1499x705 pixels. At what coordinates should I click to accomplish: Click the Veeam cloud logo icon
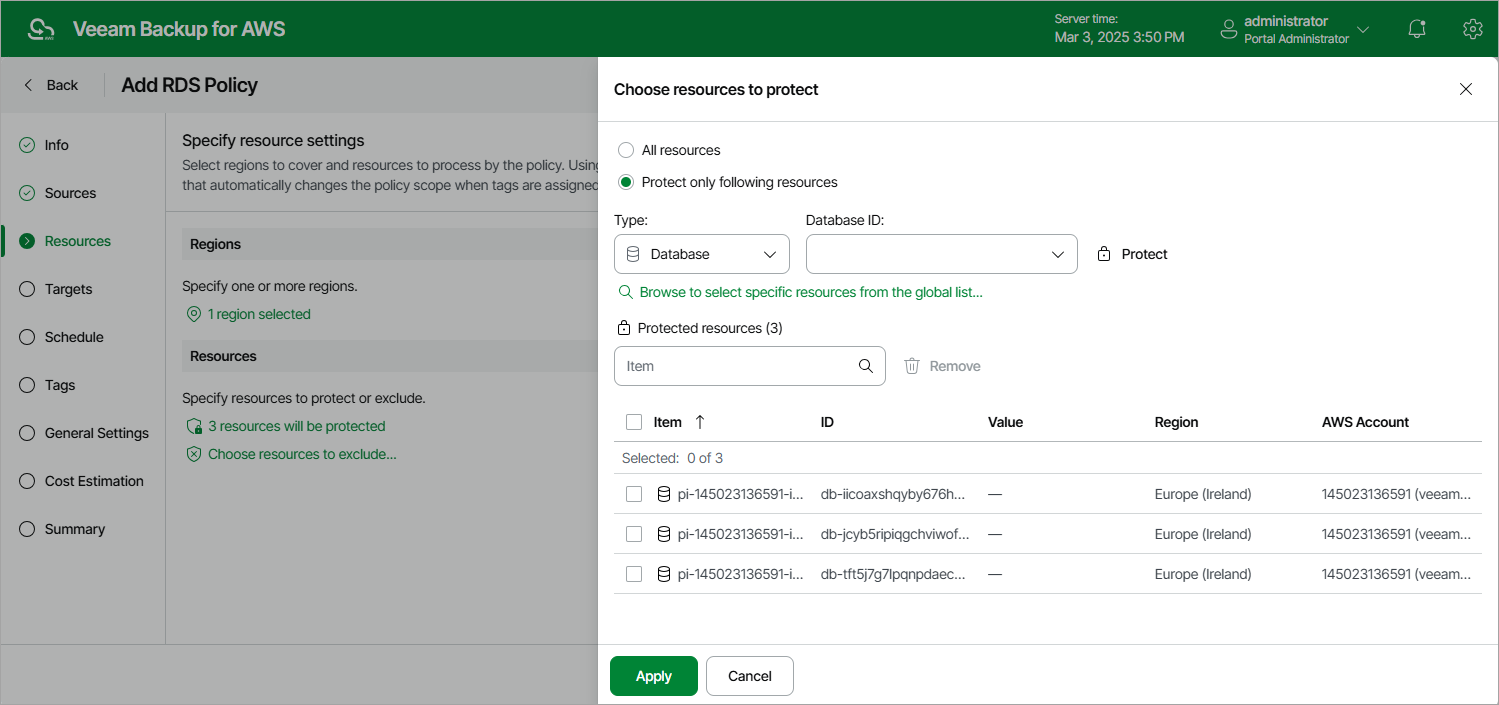[41, 29]
